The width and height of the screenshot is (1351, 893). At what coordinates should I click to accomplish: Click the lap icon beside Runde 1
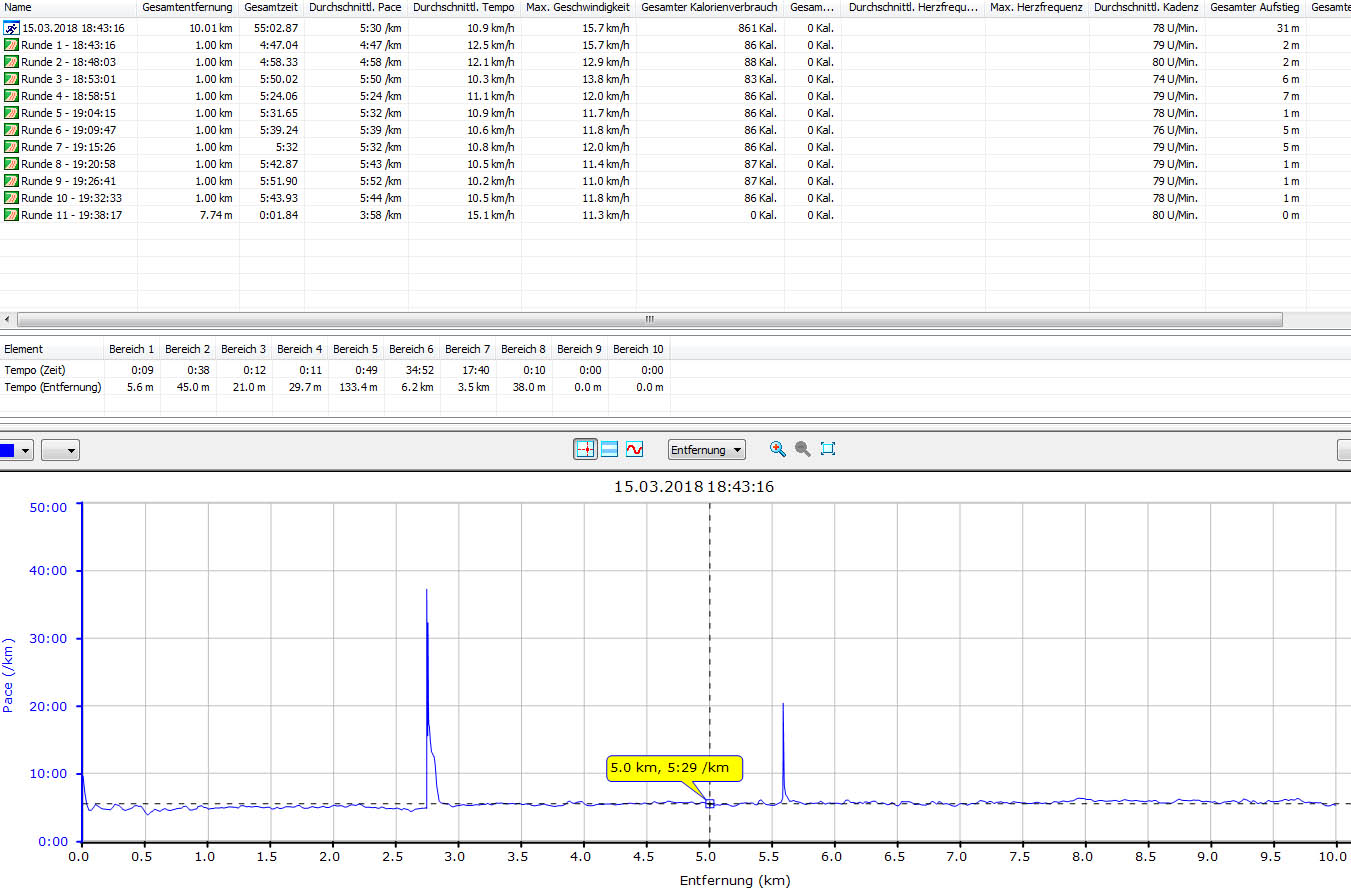11,45
